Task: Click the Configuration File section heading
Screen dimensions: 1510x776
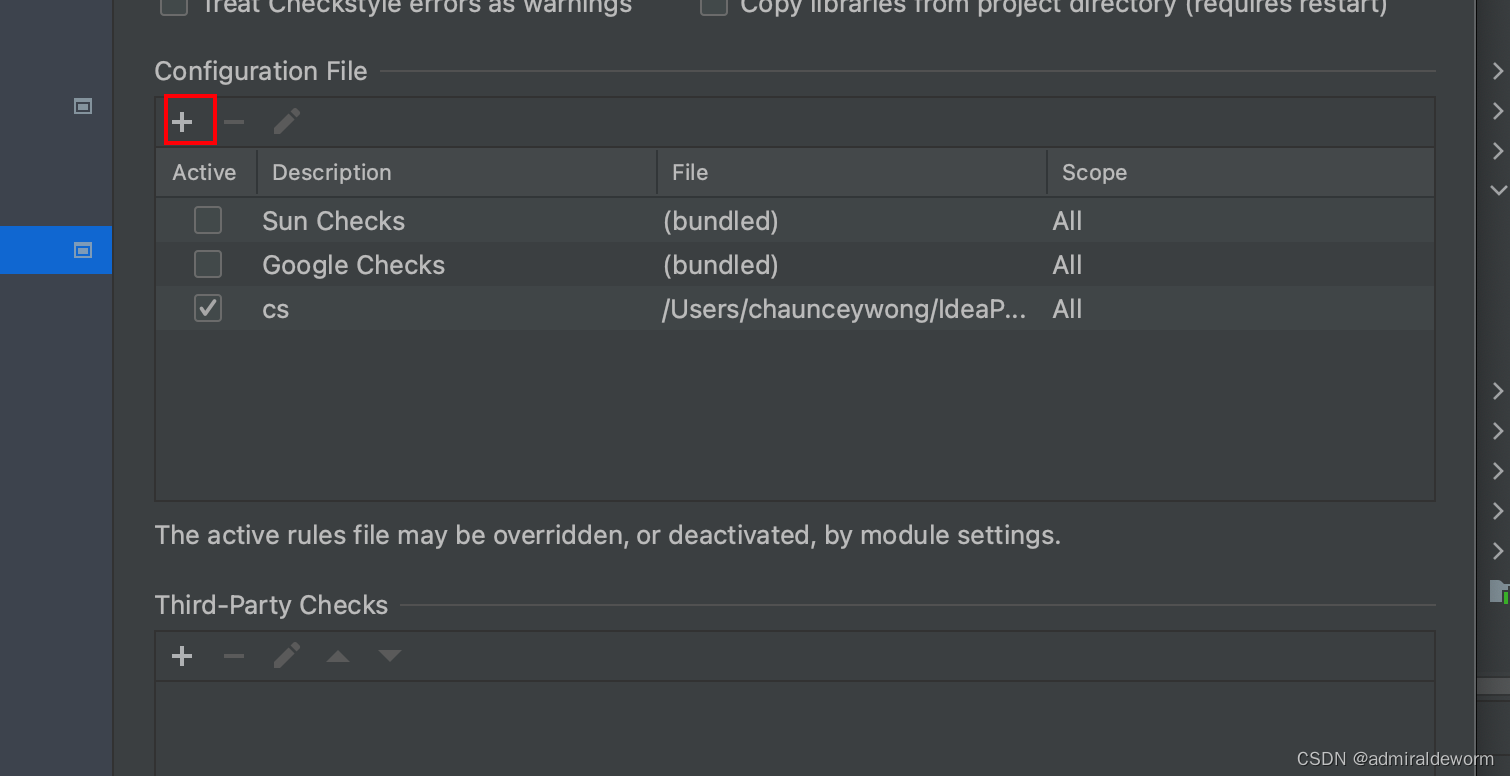Action: coord(261,71)
